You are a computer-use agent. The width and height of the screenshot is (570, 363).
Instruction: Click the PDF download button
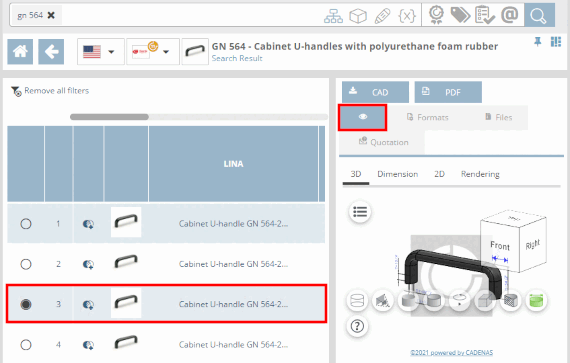pyautogui.click(x=448, y=92)
